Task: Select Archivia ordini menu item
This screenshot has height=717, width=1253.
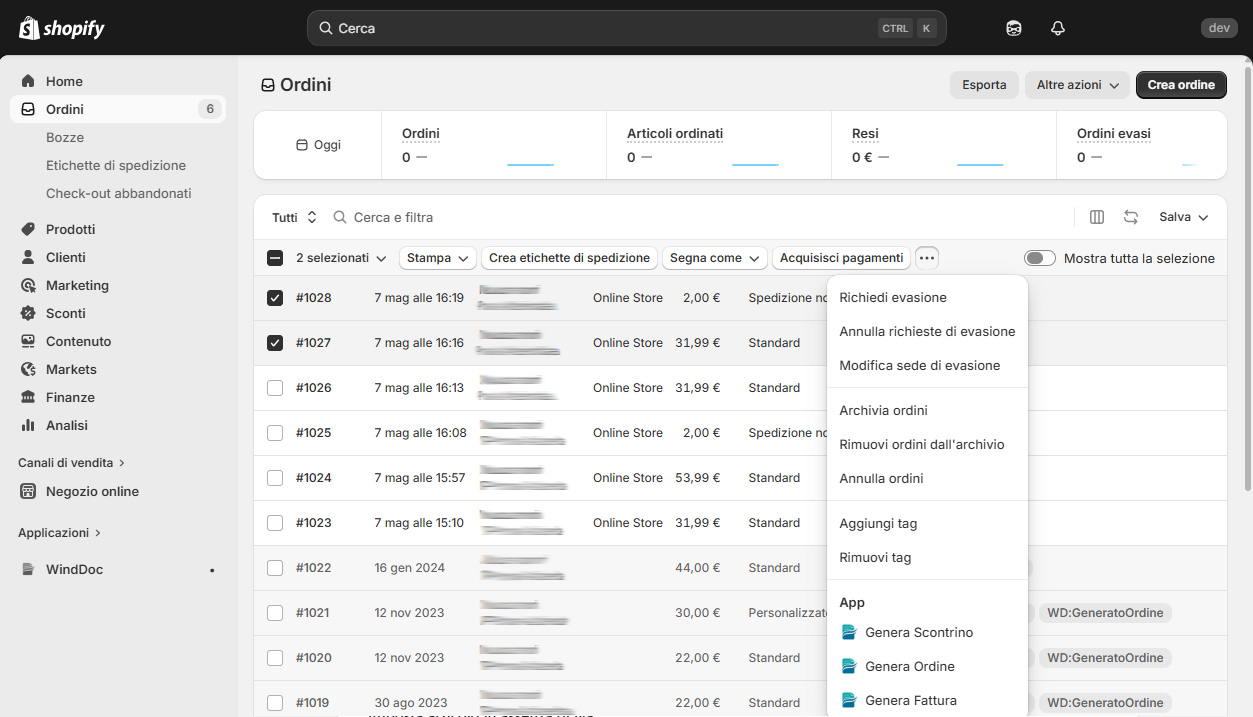Action: click(x=927, y=410)
